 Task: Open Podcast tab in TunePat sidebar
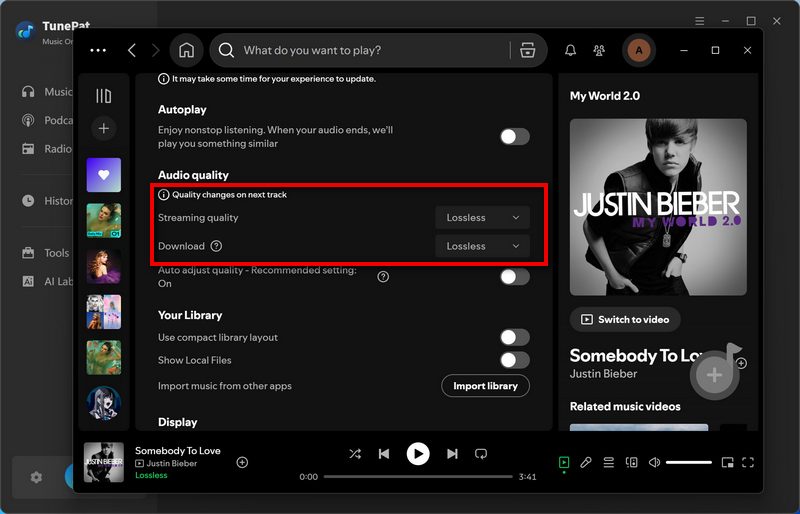coord(47,120)
